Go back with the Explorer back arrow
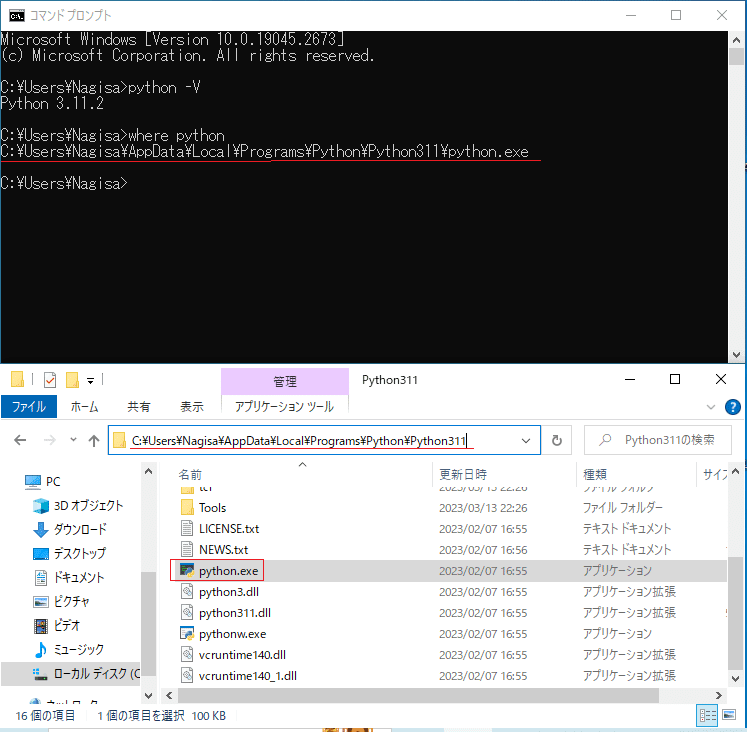Image resolution: width=747 pixels, height=732 pixels. 20,440
